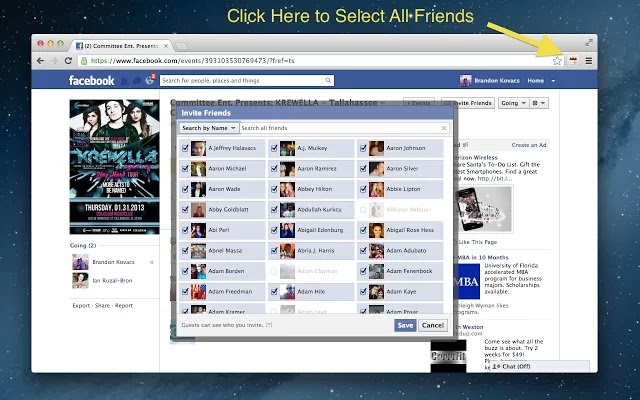Switch to the Committee Ent. Presents tab
Screen dimensions: 640x400
point(121,46)
